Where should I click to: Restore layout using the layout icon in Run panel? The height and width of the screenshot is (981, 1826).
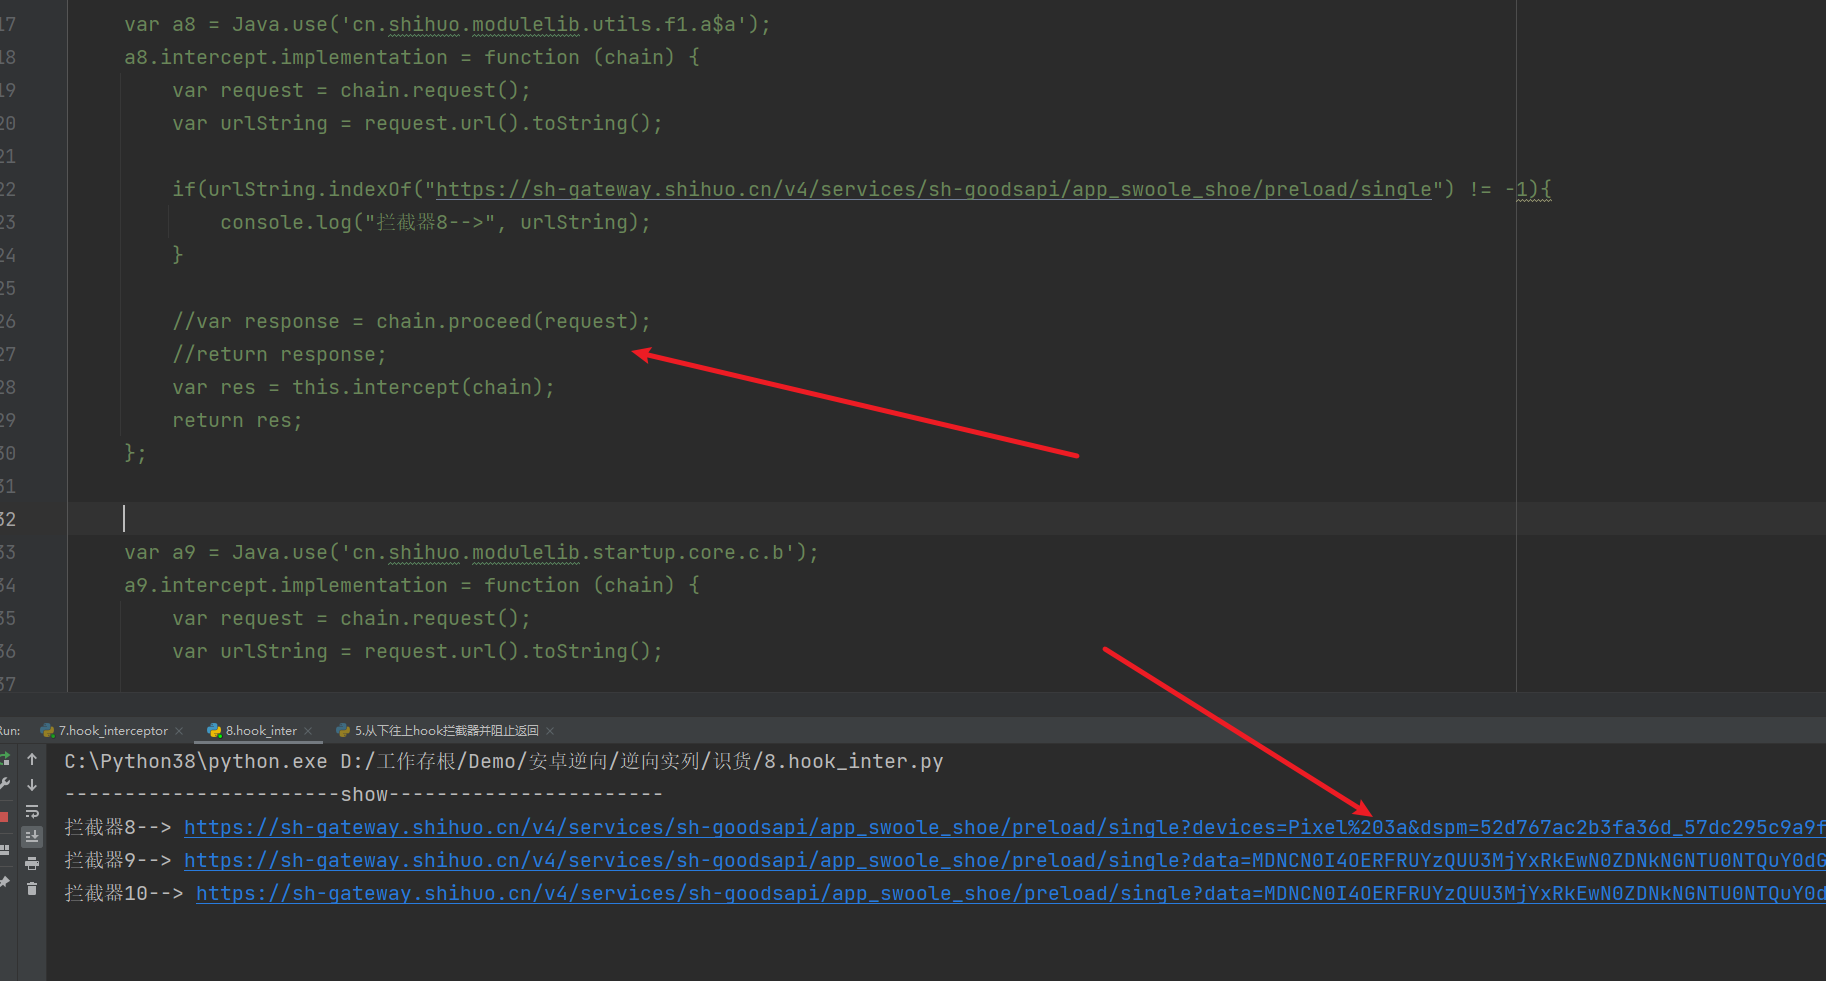(4, 849)
